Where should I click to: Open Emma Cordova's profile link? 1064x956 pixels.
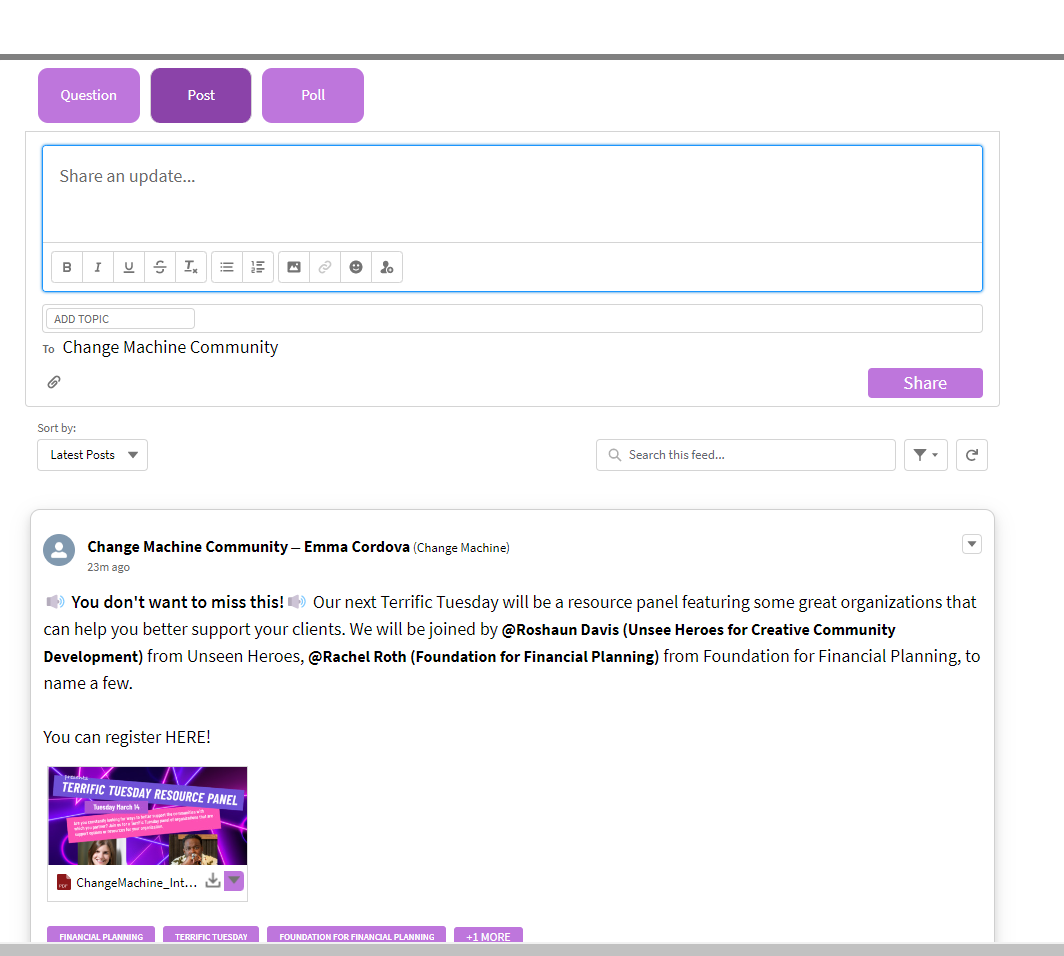point(357,547)
